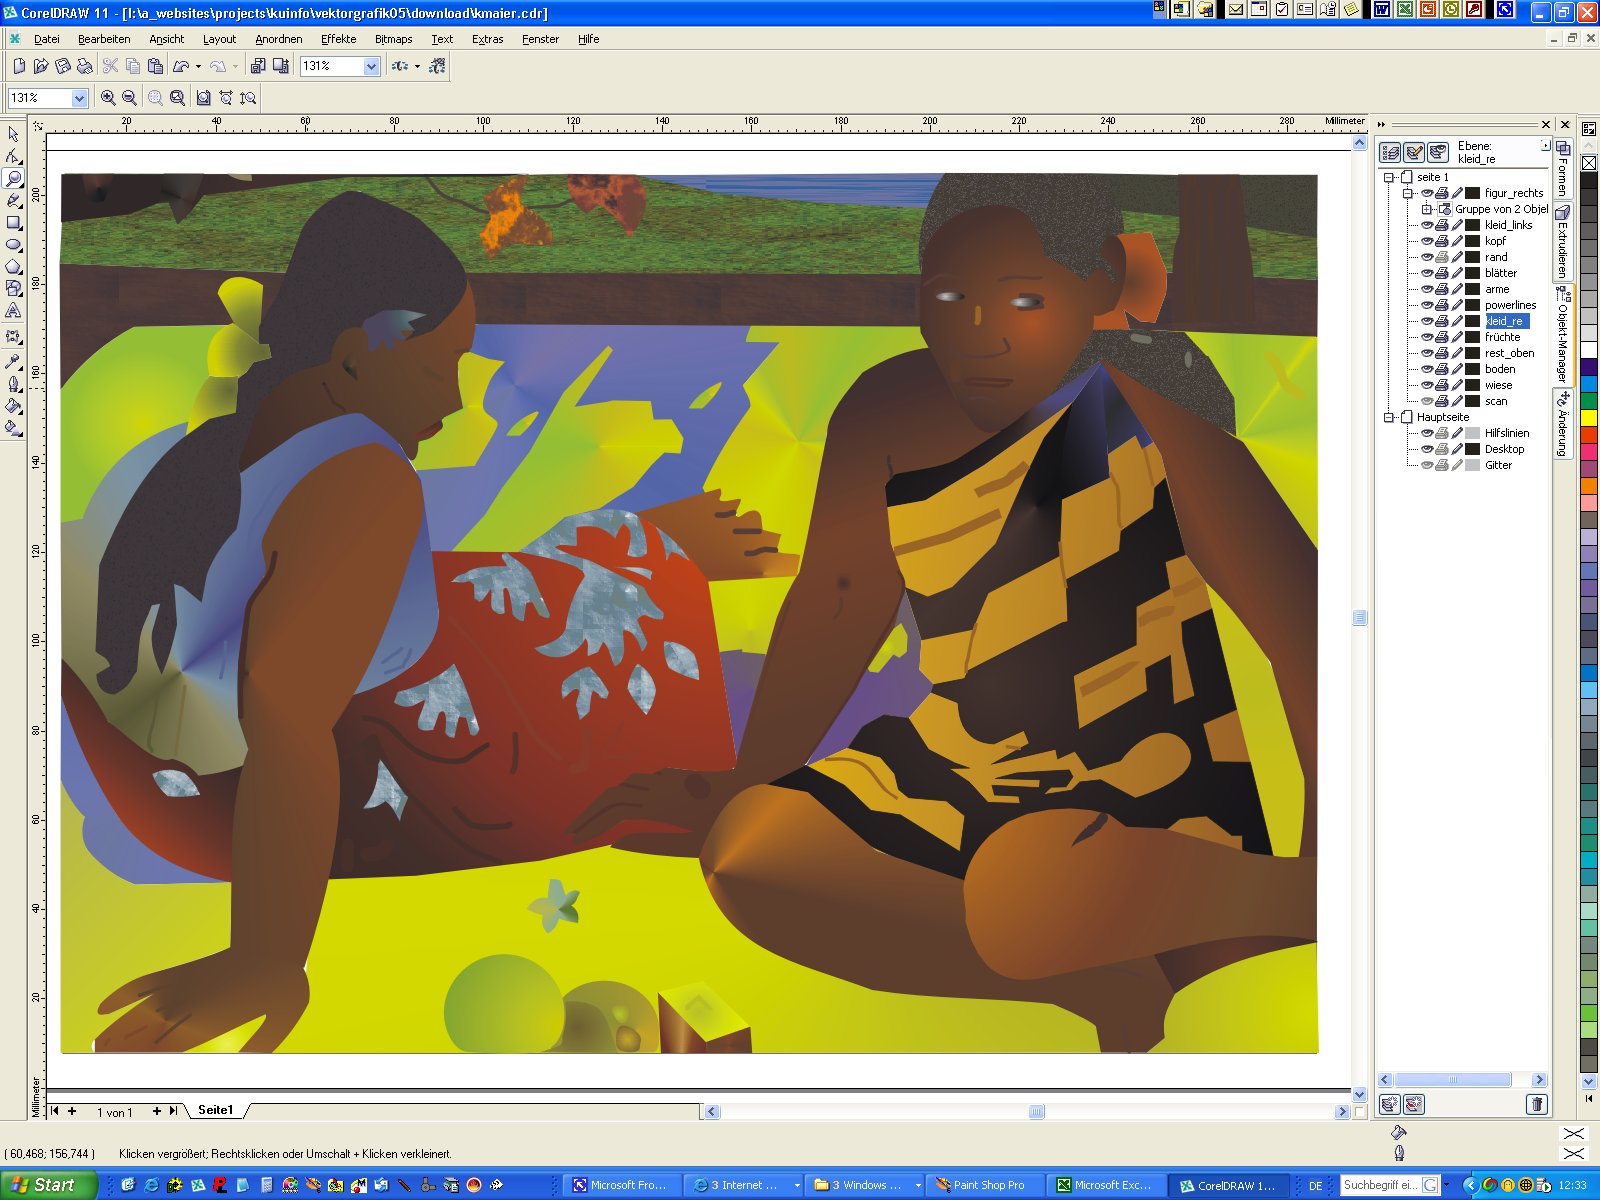Image resolution: width=1600 pixels, height=1200 pixels.
Task: Expand Gruppe von 2 Objekte node
Action: pos(1426,209)
